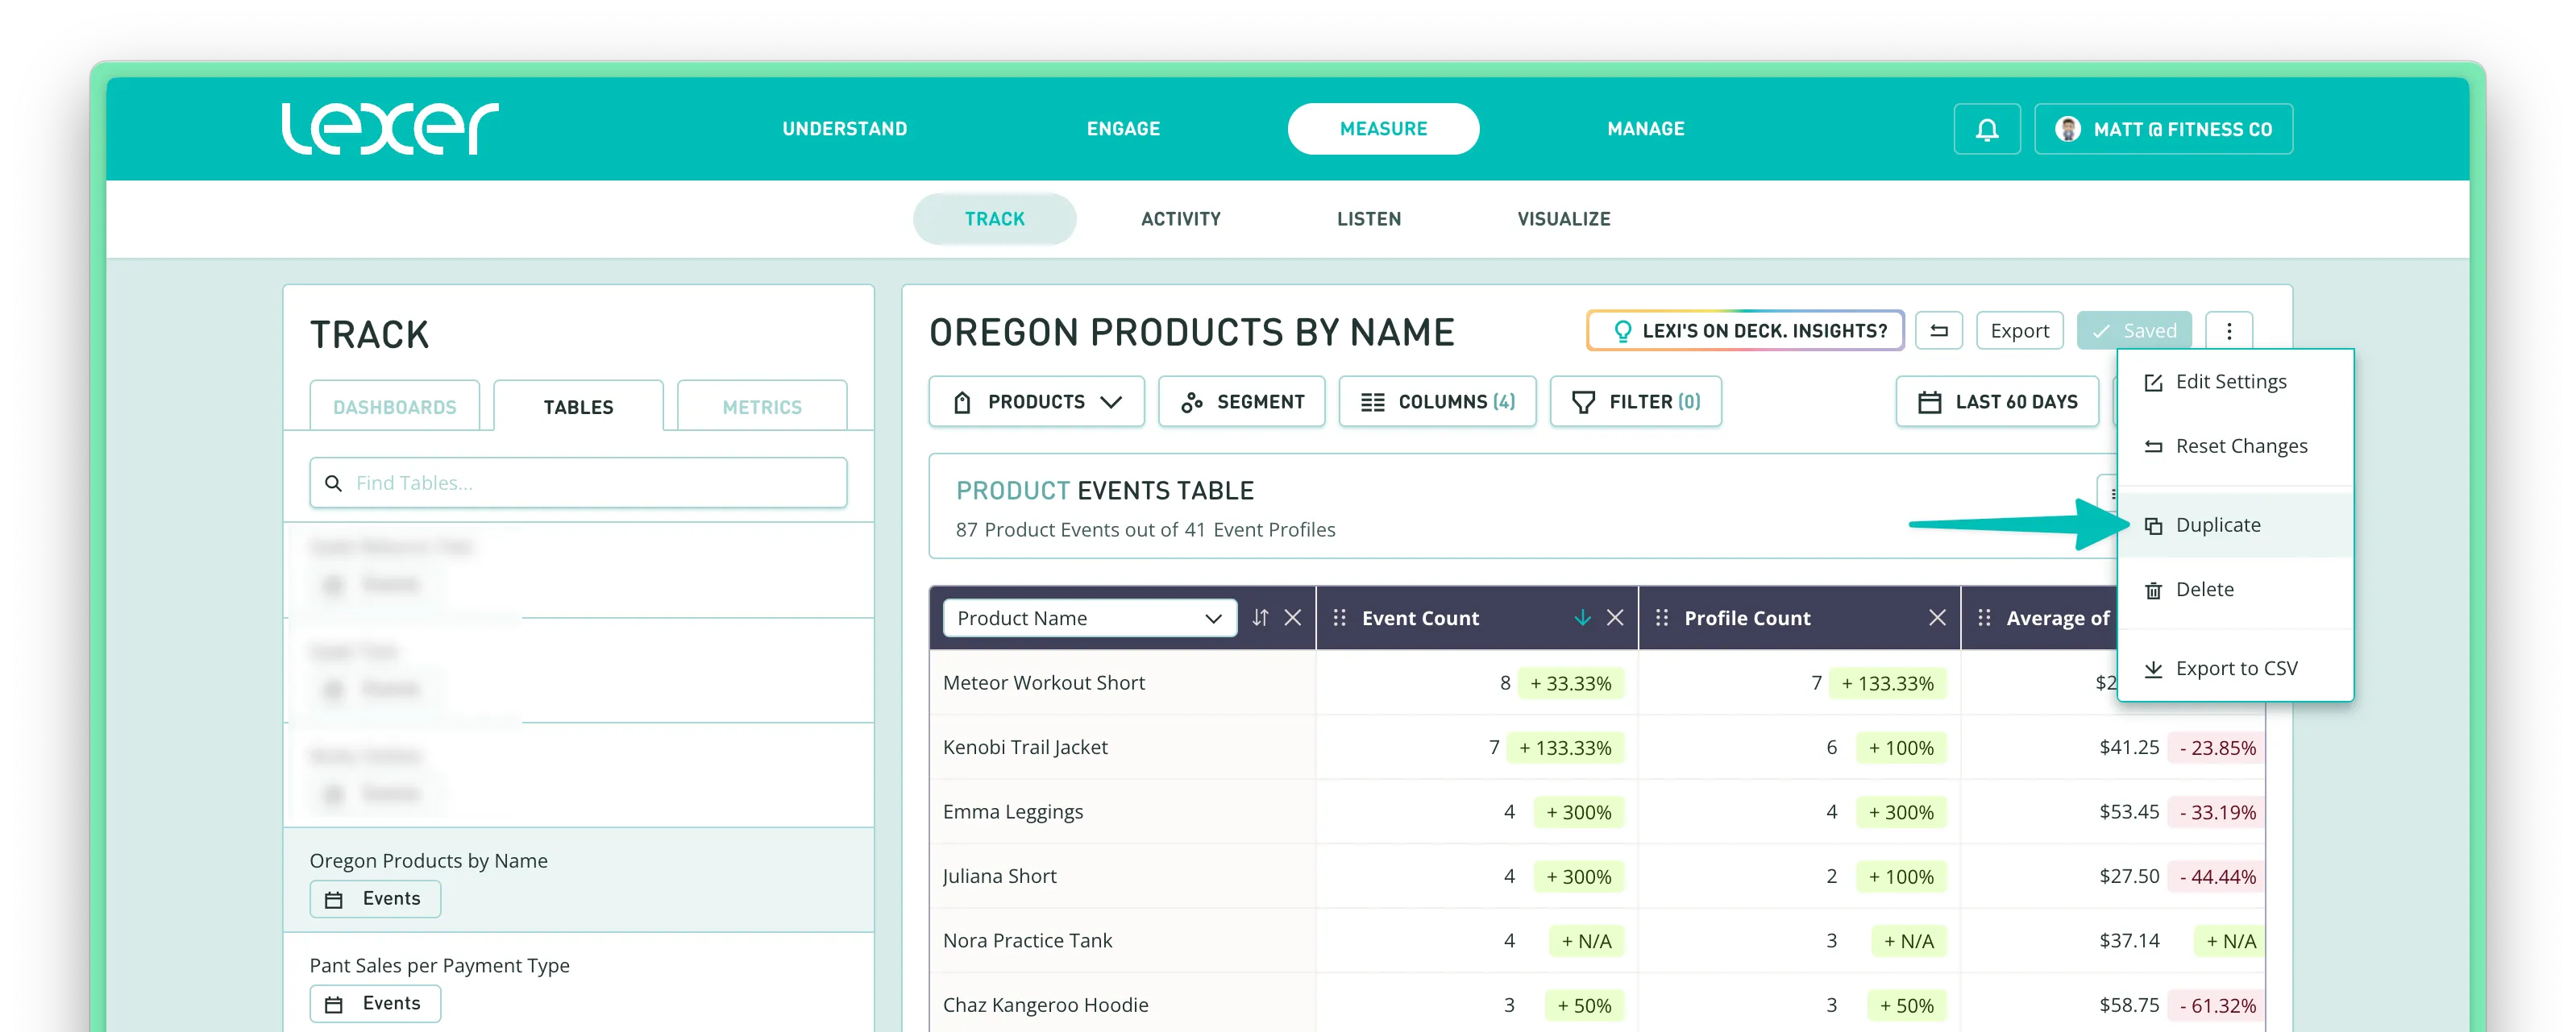Viewport: 2576px width, 1032px height.
Task: Sort descending by Event Count arrow
Action: click(1582, 618)
